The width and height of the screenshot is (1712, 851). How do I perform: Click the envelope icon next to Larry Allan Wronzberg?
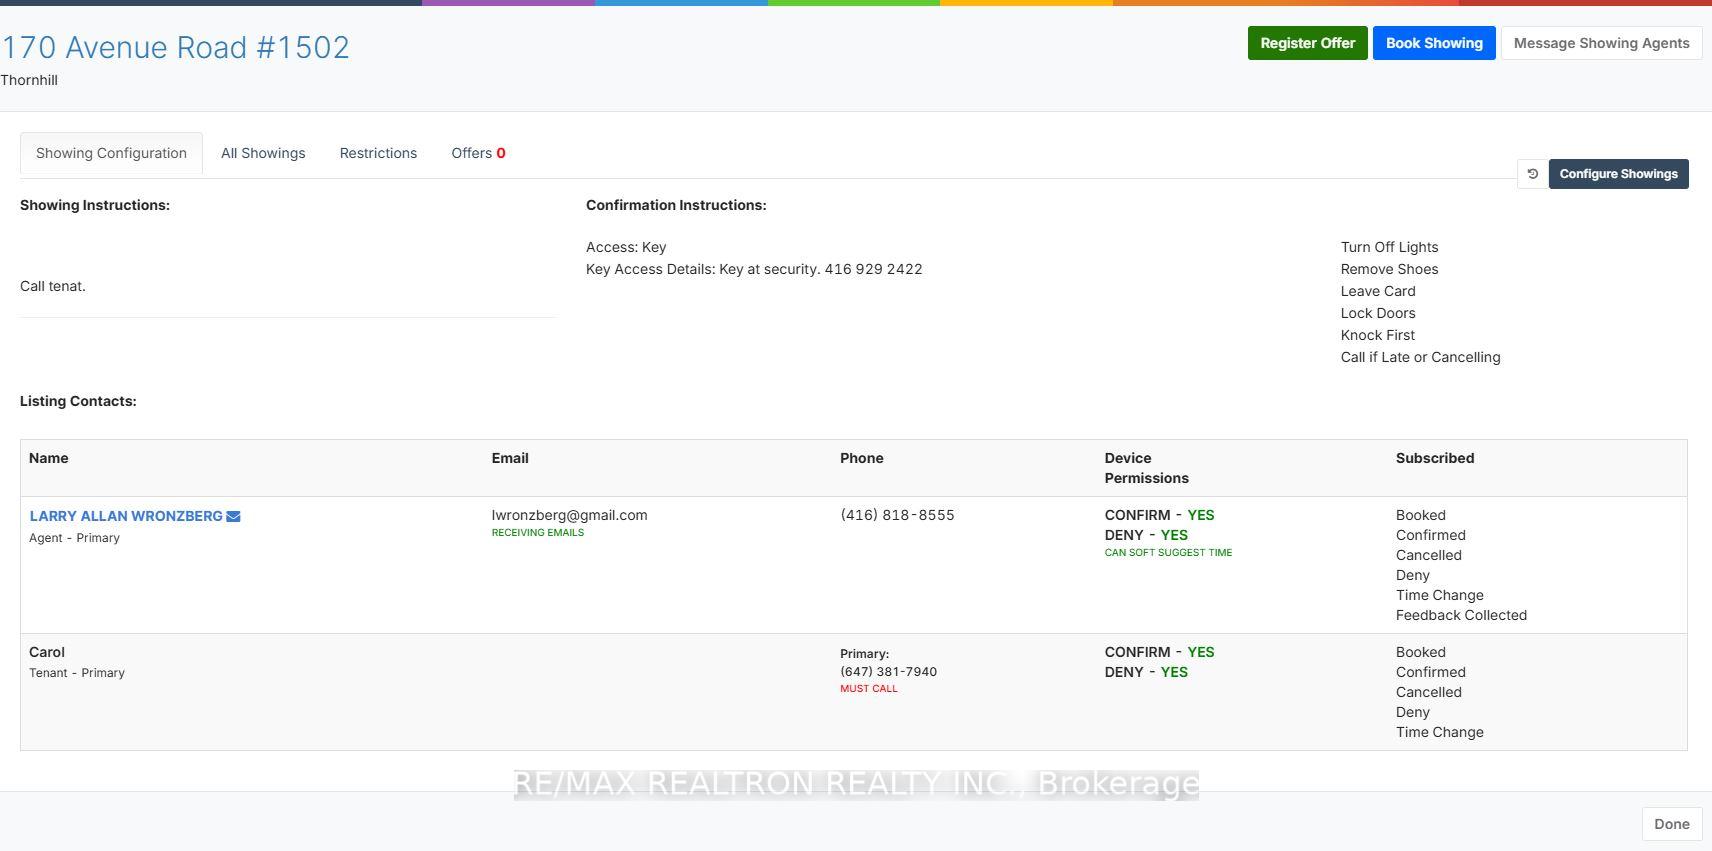pyautogui.click(x=233, y=516)
